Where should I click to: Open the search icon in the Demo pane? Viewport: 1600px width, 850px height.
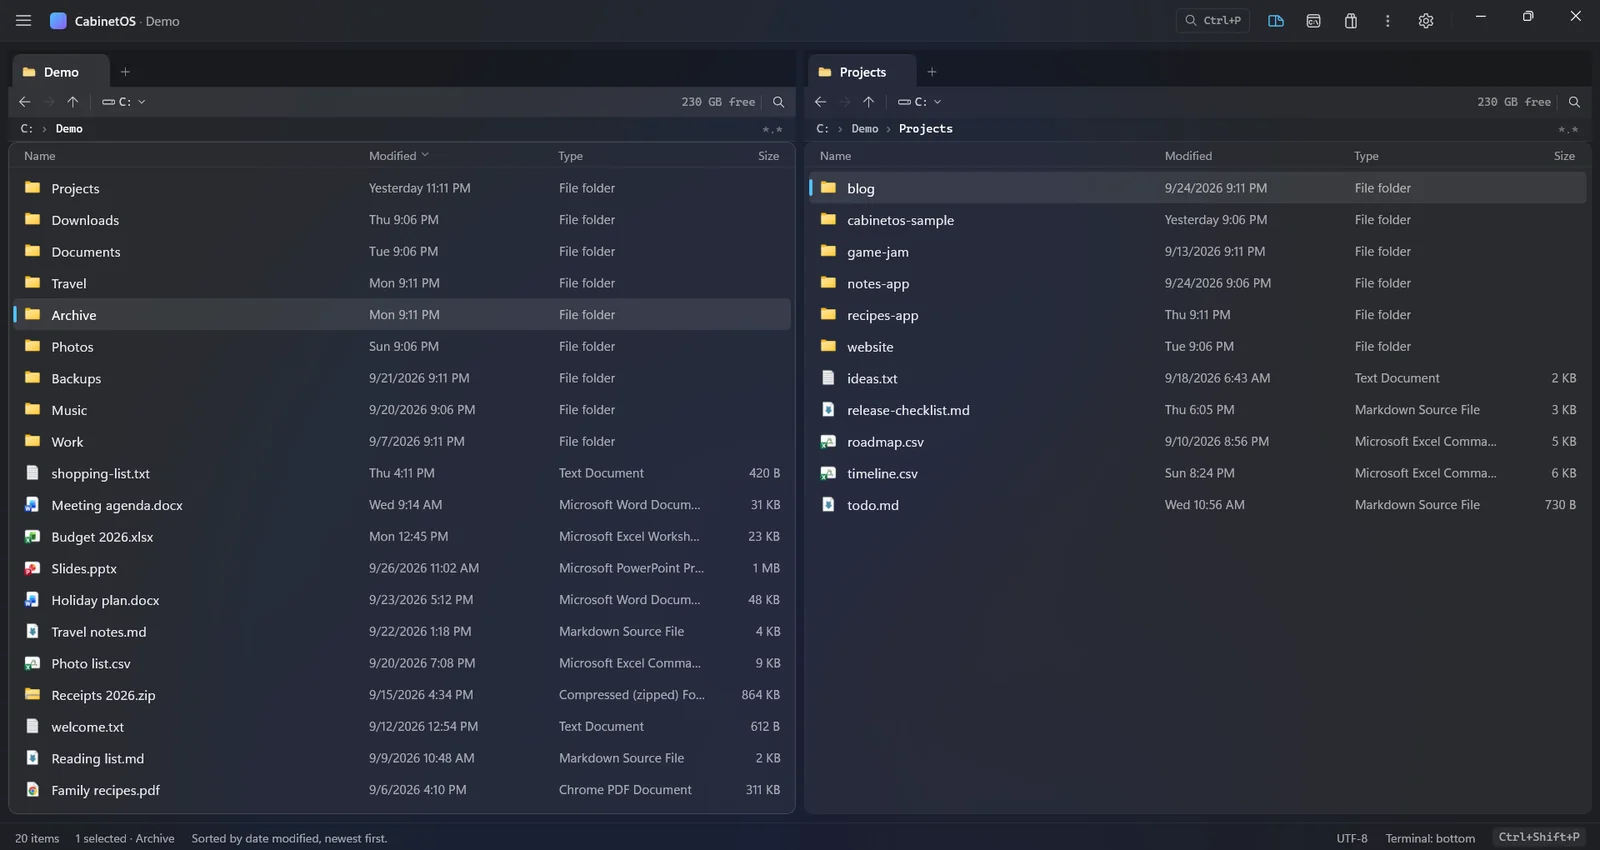coord(778,102)
